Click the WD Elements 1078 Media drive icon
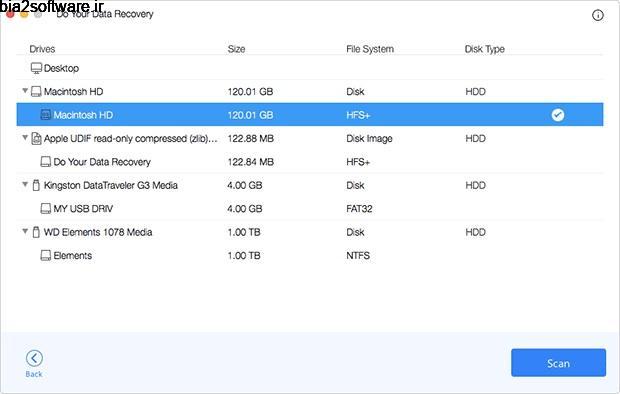Viewport: 620px width, 394px height. click(x=36, y=232)
